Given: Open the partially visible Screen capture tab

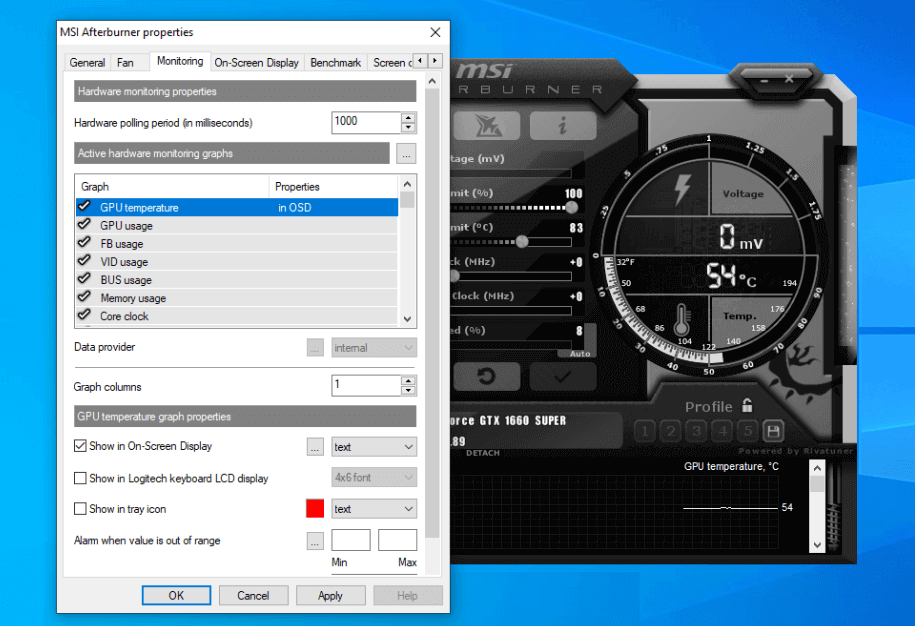Looking at the screenshot, I should pyautogui.click(x=392, y=62).
